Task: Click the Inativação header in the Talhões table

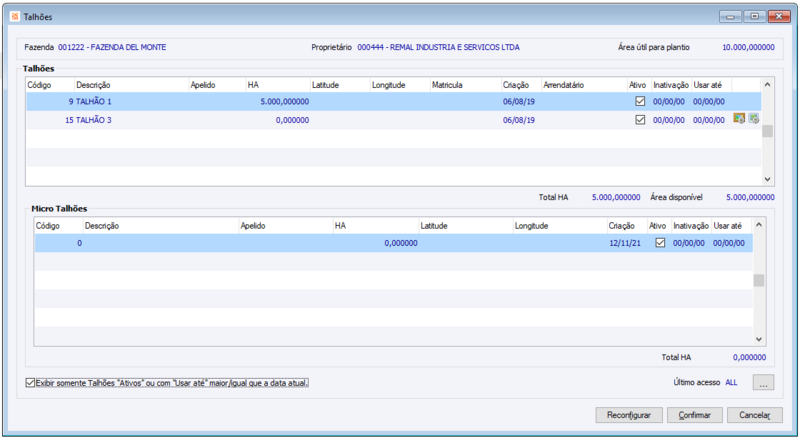Action: tap(671, 85)
